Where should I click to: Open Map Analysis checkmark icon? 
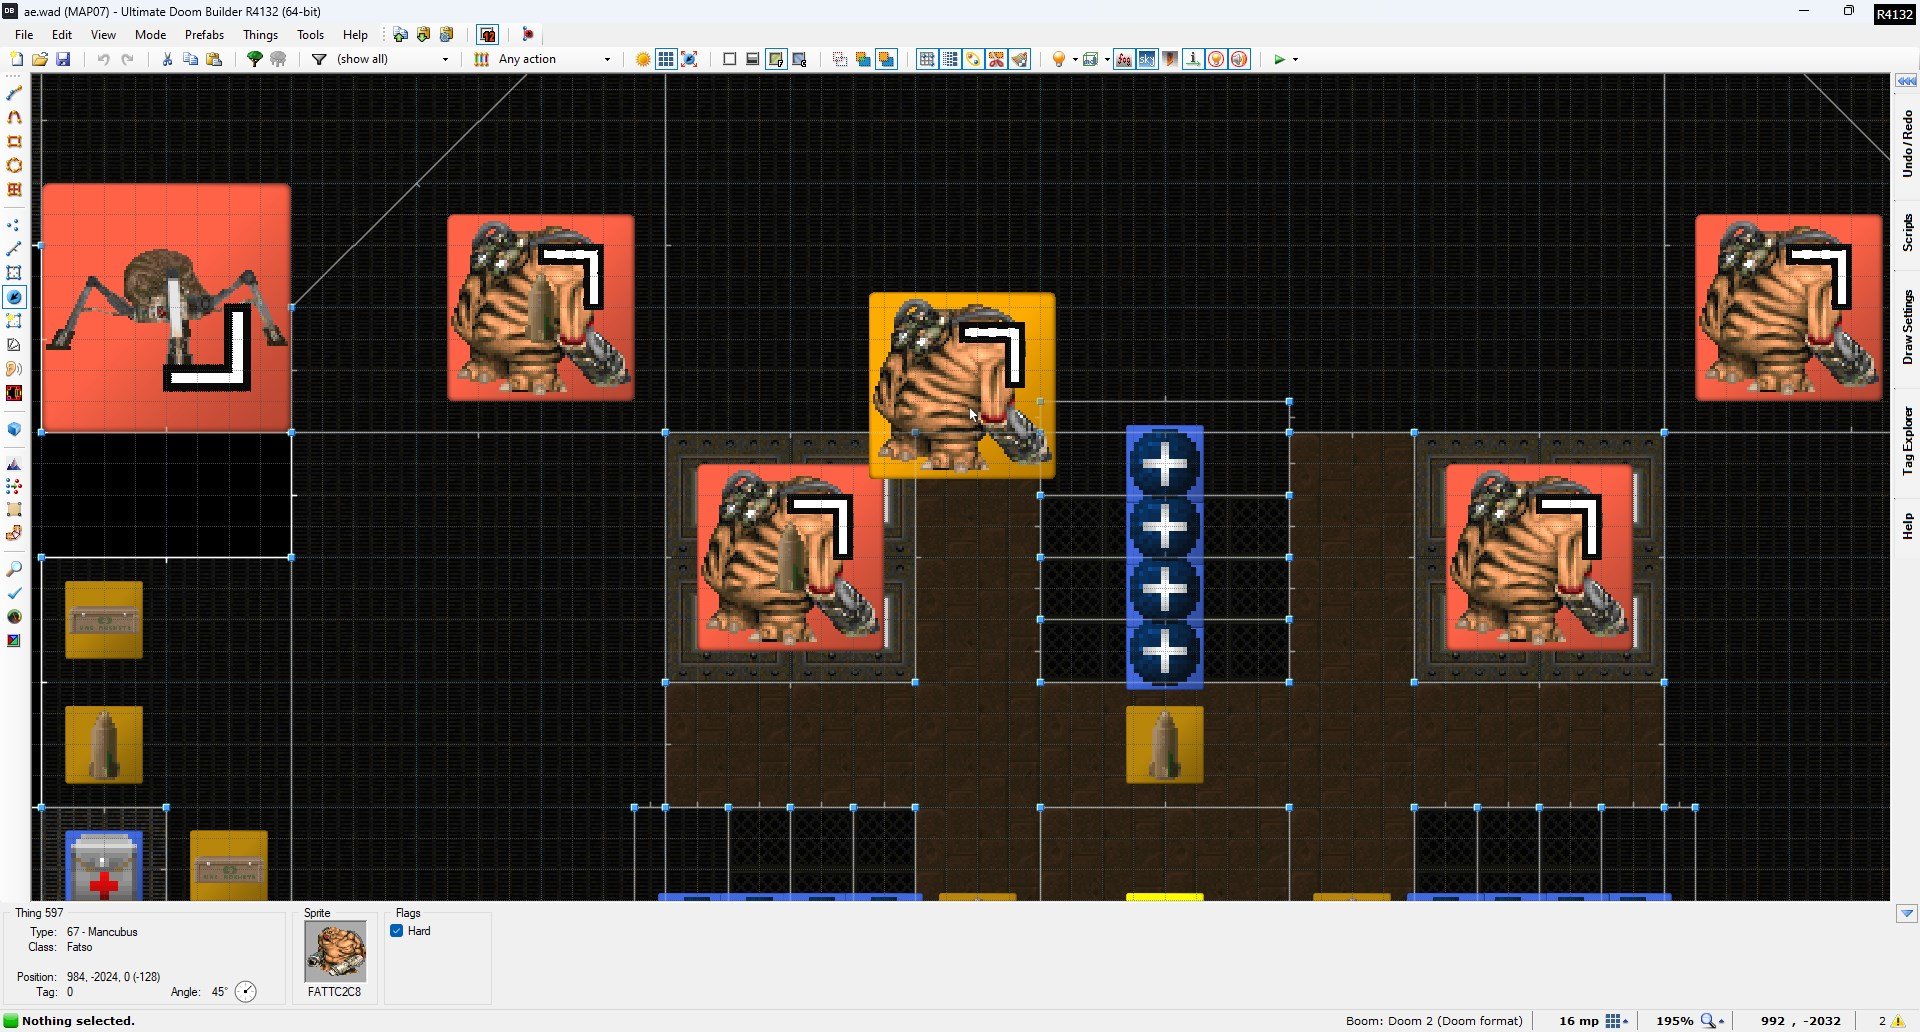(x=14, y=593)
